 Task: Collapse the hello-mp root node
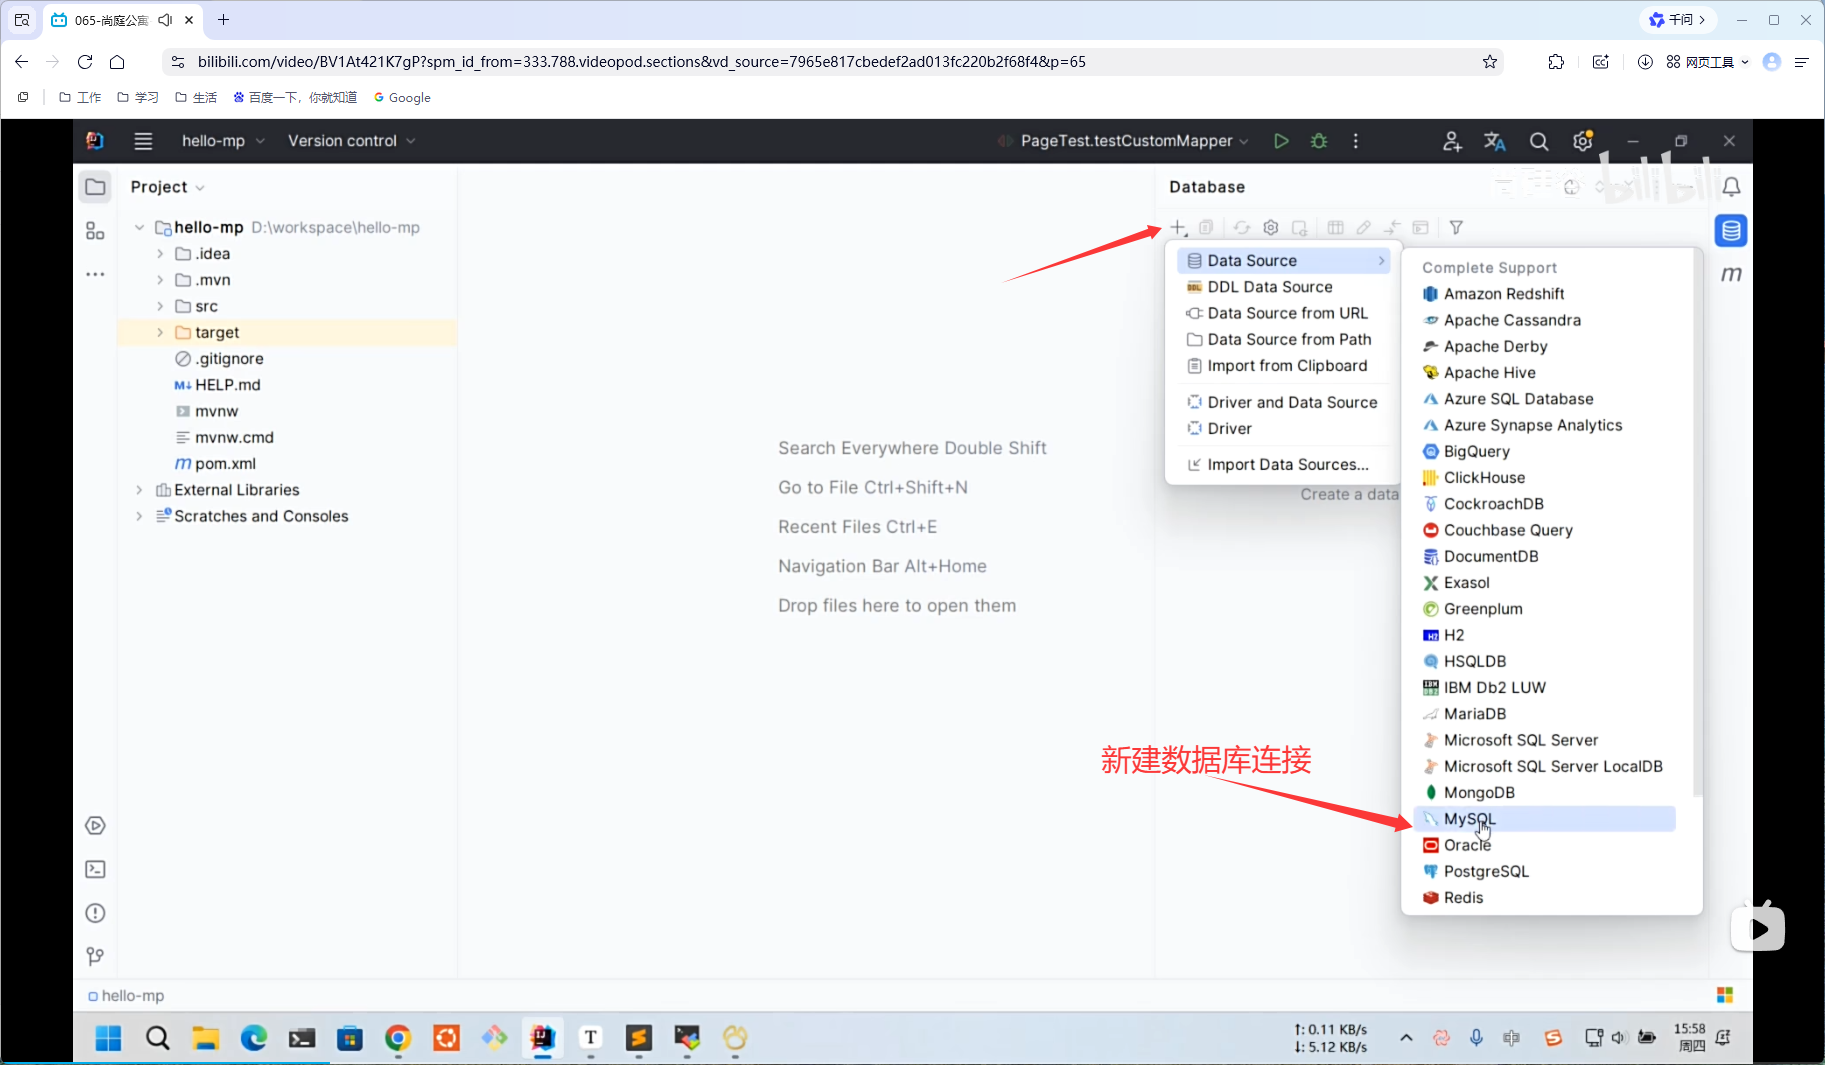[x=139, y=228]
